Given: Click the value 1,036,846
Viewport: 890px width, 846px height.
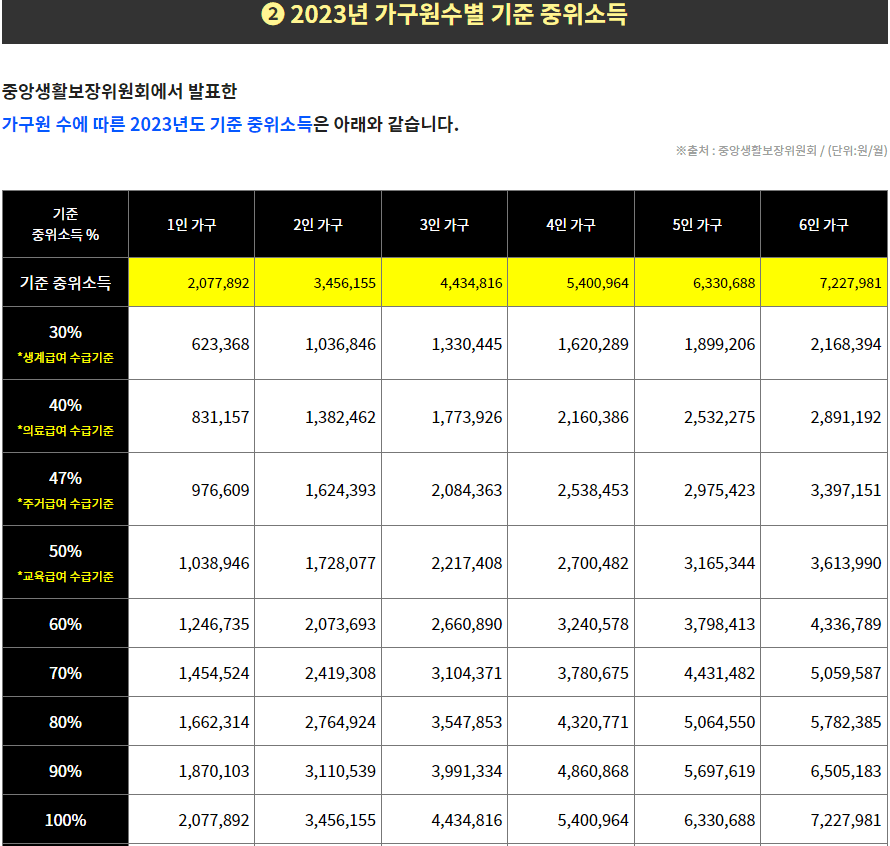Looking at the screenshot, I should tap(341, 344).
